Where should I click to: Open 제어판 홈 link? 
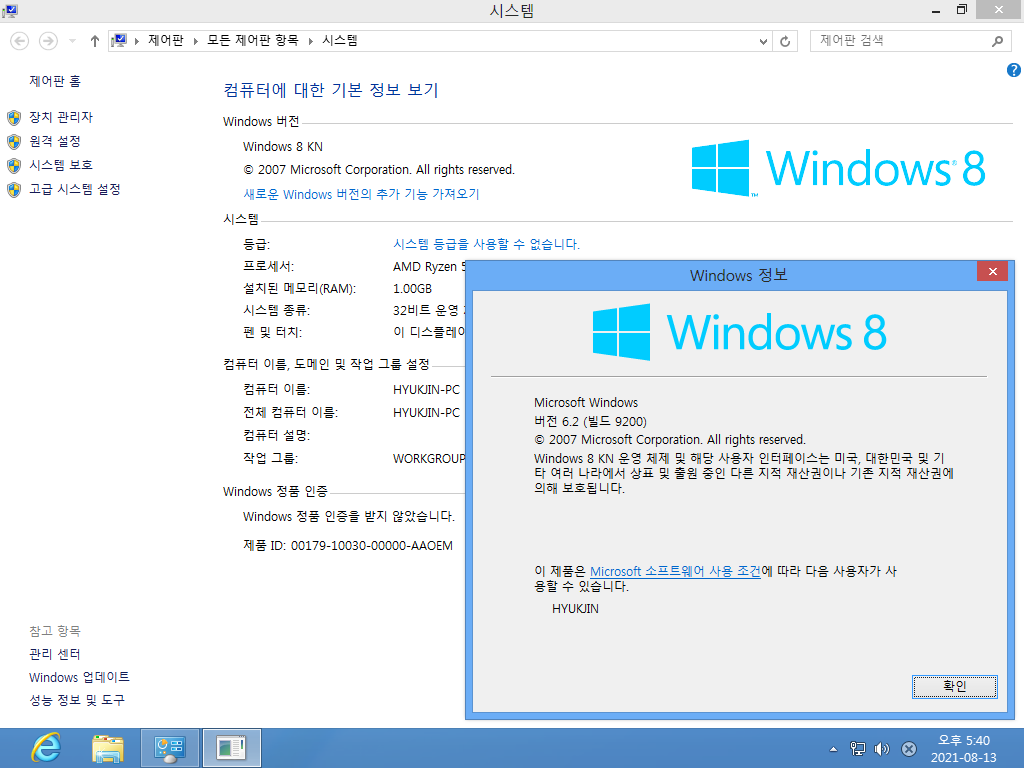(55, 81)
